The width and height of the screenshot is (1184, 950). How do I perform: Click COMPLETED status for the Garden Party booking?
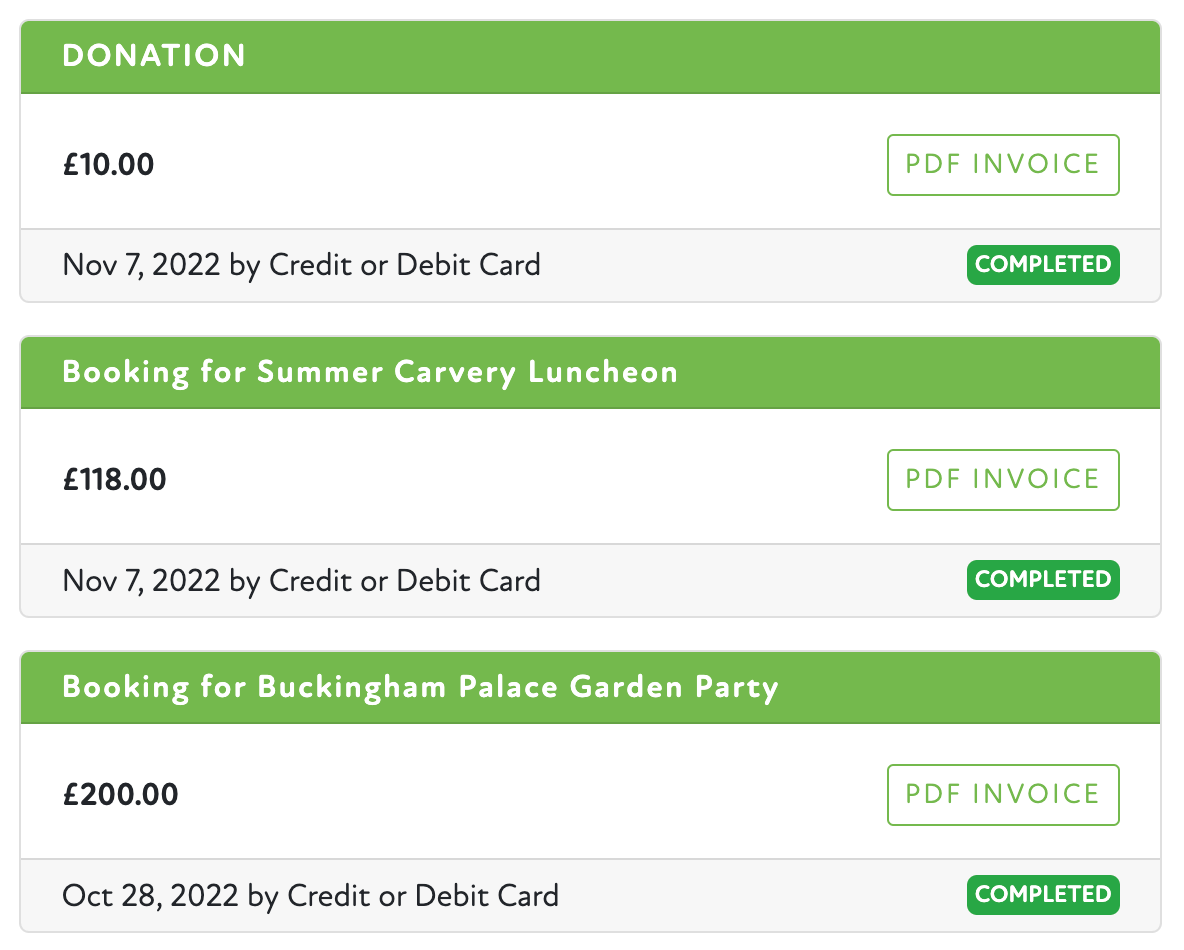[1042, 895]
